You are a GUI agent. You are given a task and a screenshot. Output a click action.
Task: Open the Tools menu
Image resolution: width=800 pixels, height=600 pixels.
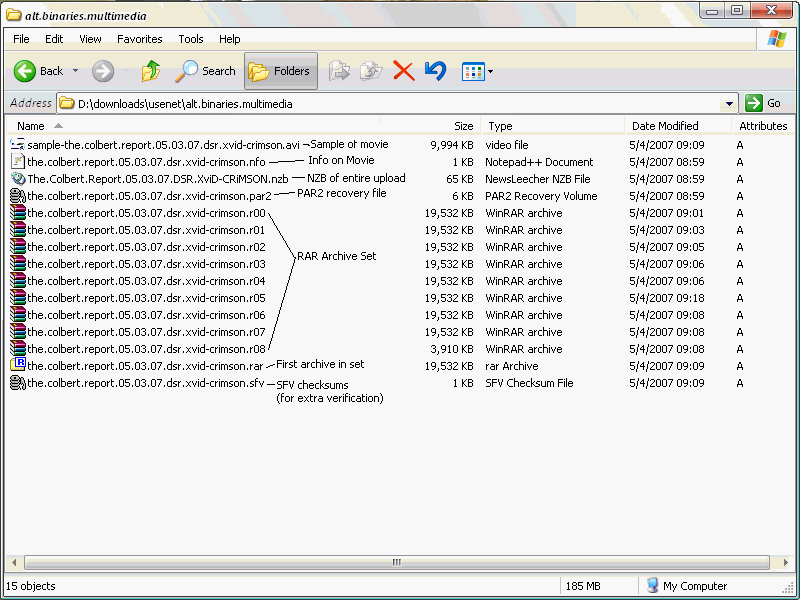click(191, 39)
